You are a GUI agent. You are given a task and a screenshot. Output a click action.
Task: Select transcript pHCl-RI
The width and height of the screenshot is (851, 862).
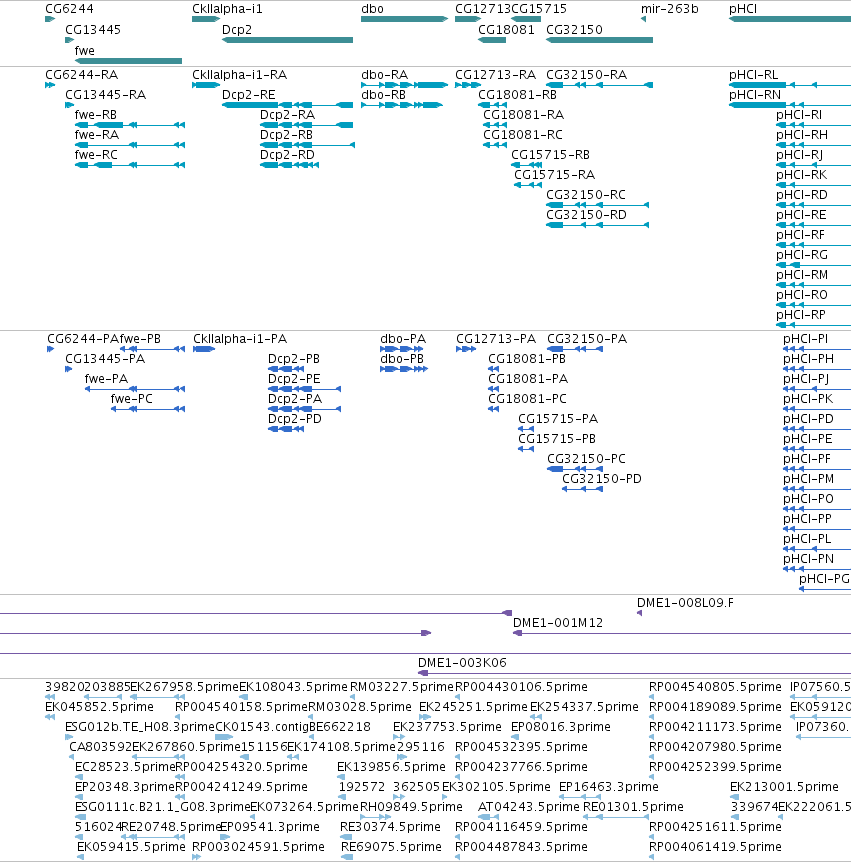tap(799, 115)
